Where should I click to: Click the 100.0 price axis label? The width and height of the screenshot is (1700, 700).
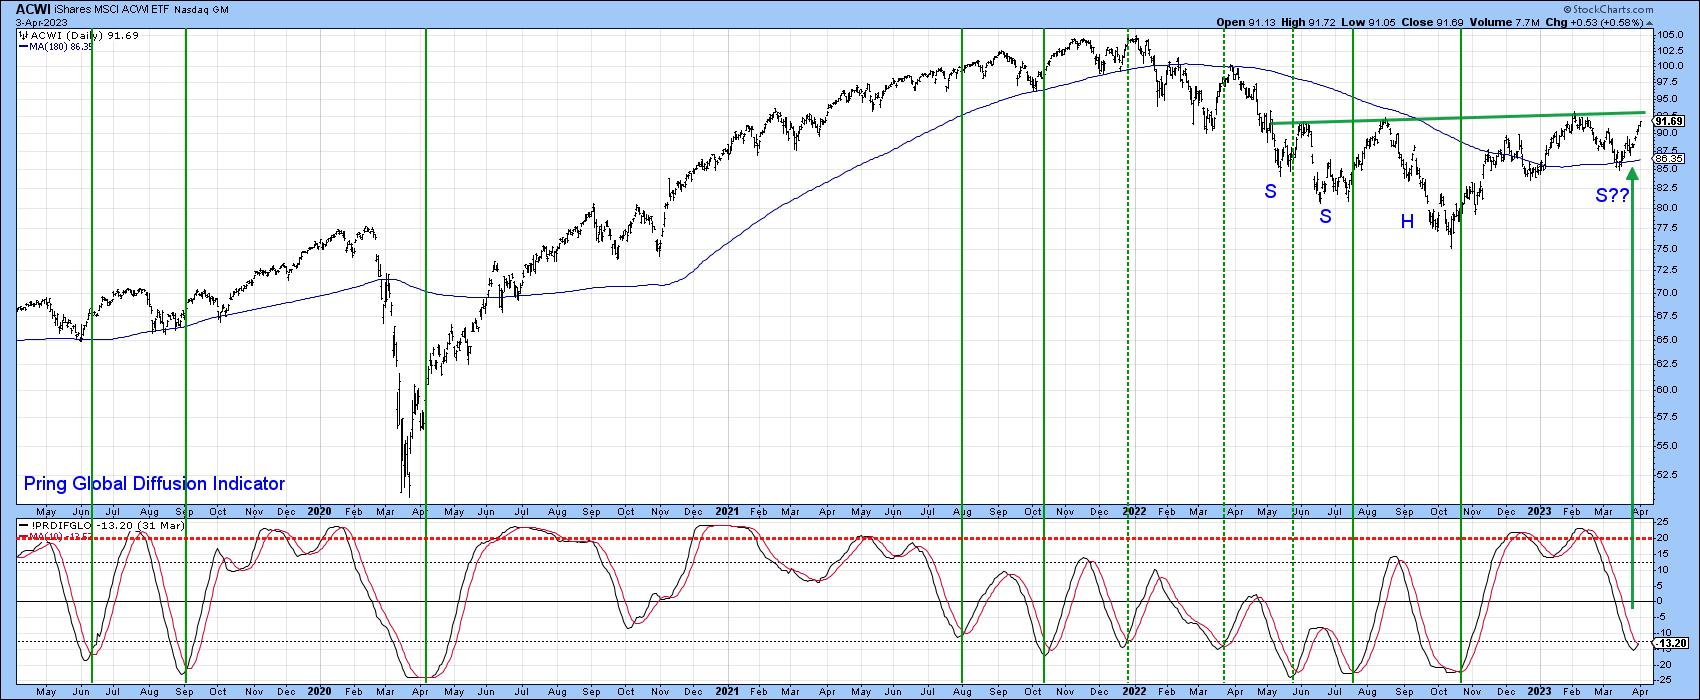[x=1669, y=66]
